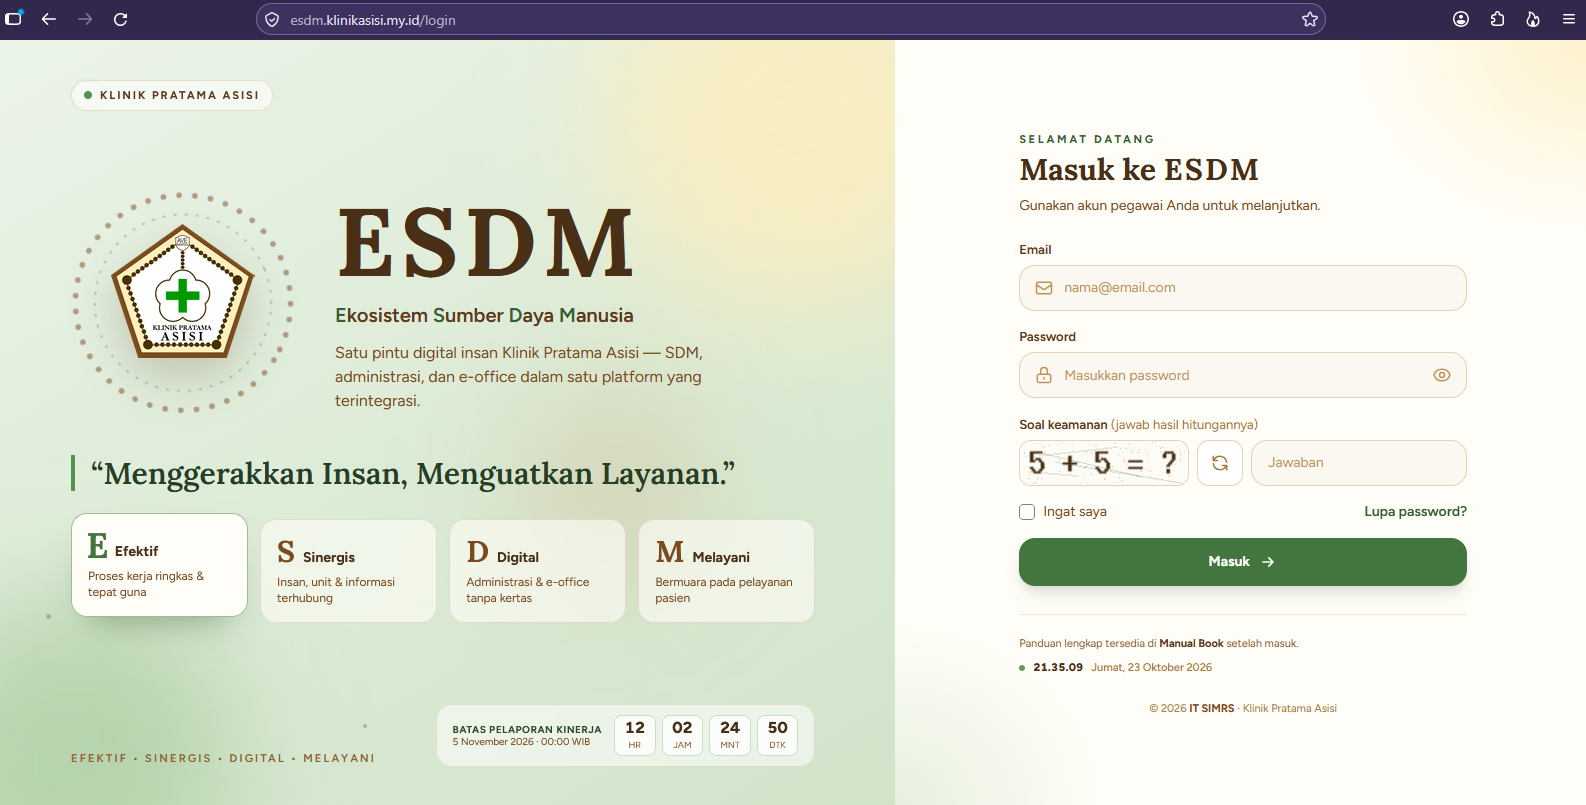Show the password with the eye icon

pyautogui.click(x=1442, y=375)
